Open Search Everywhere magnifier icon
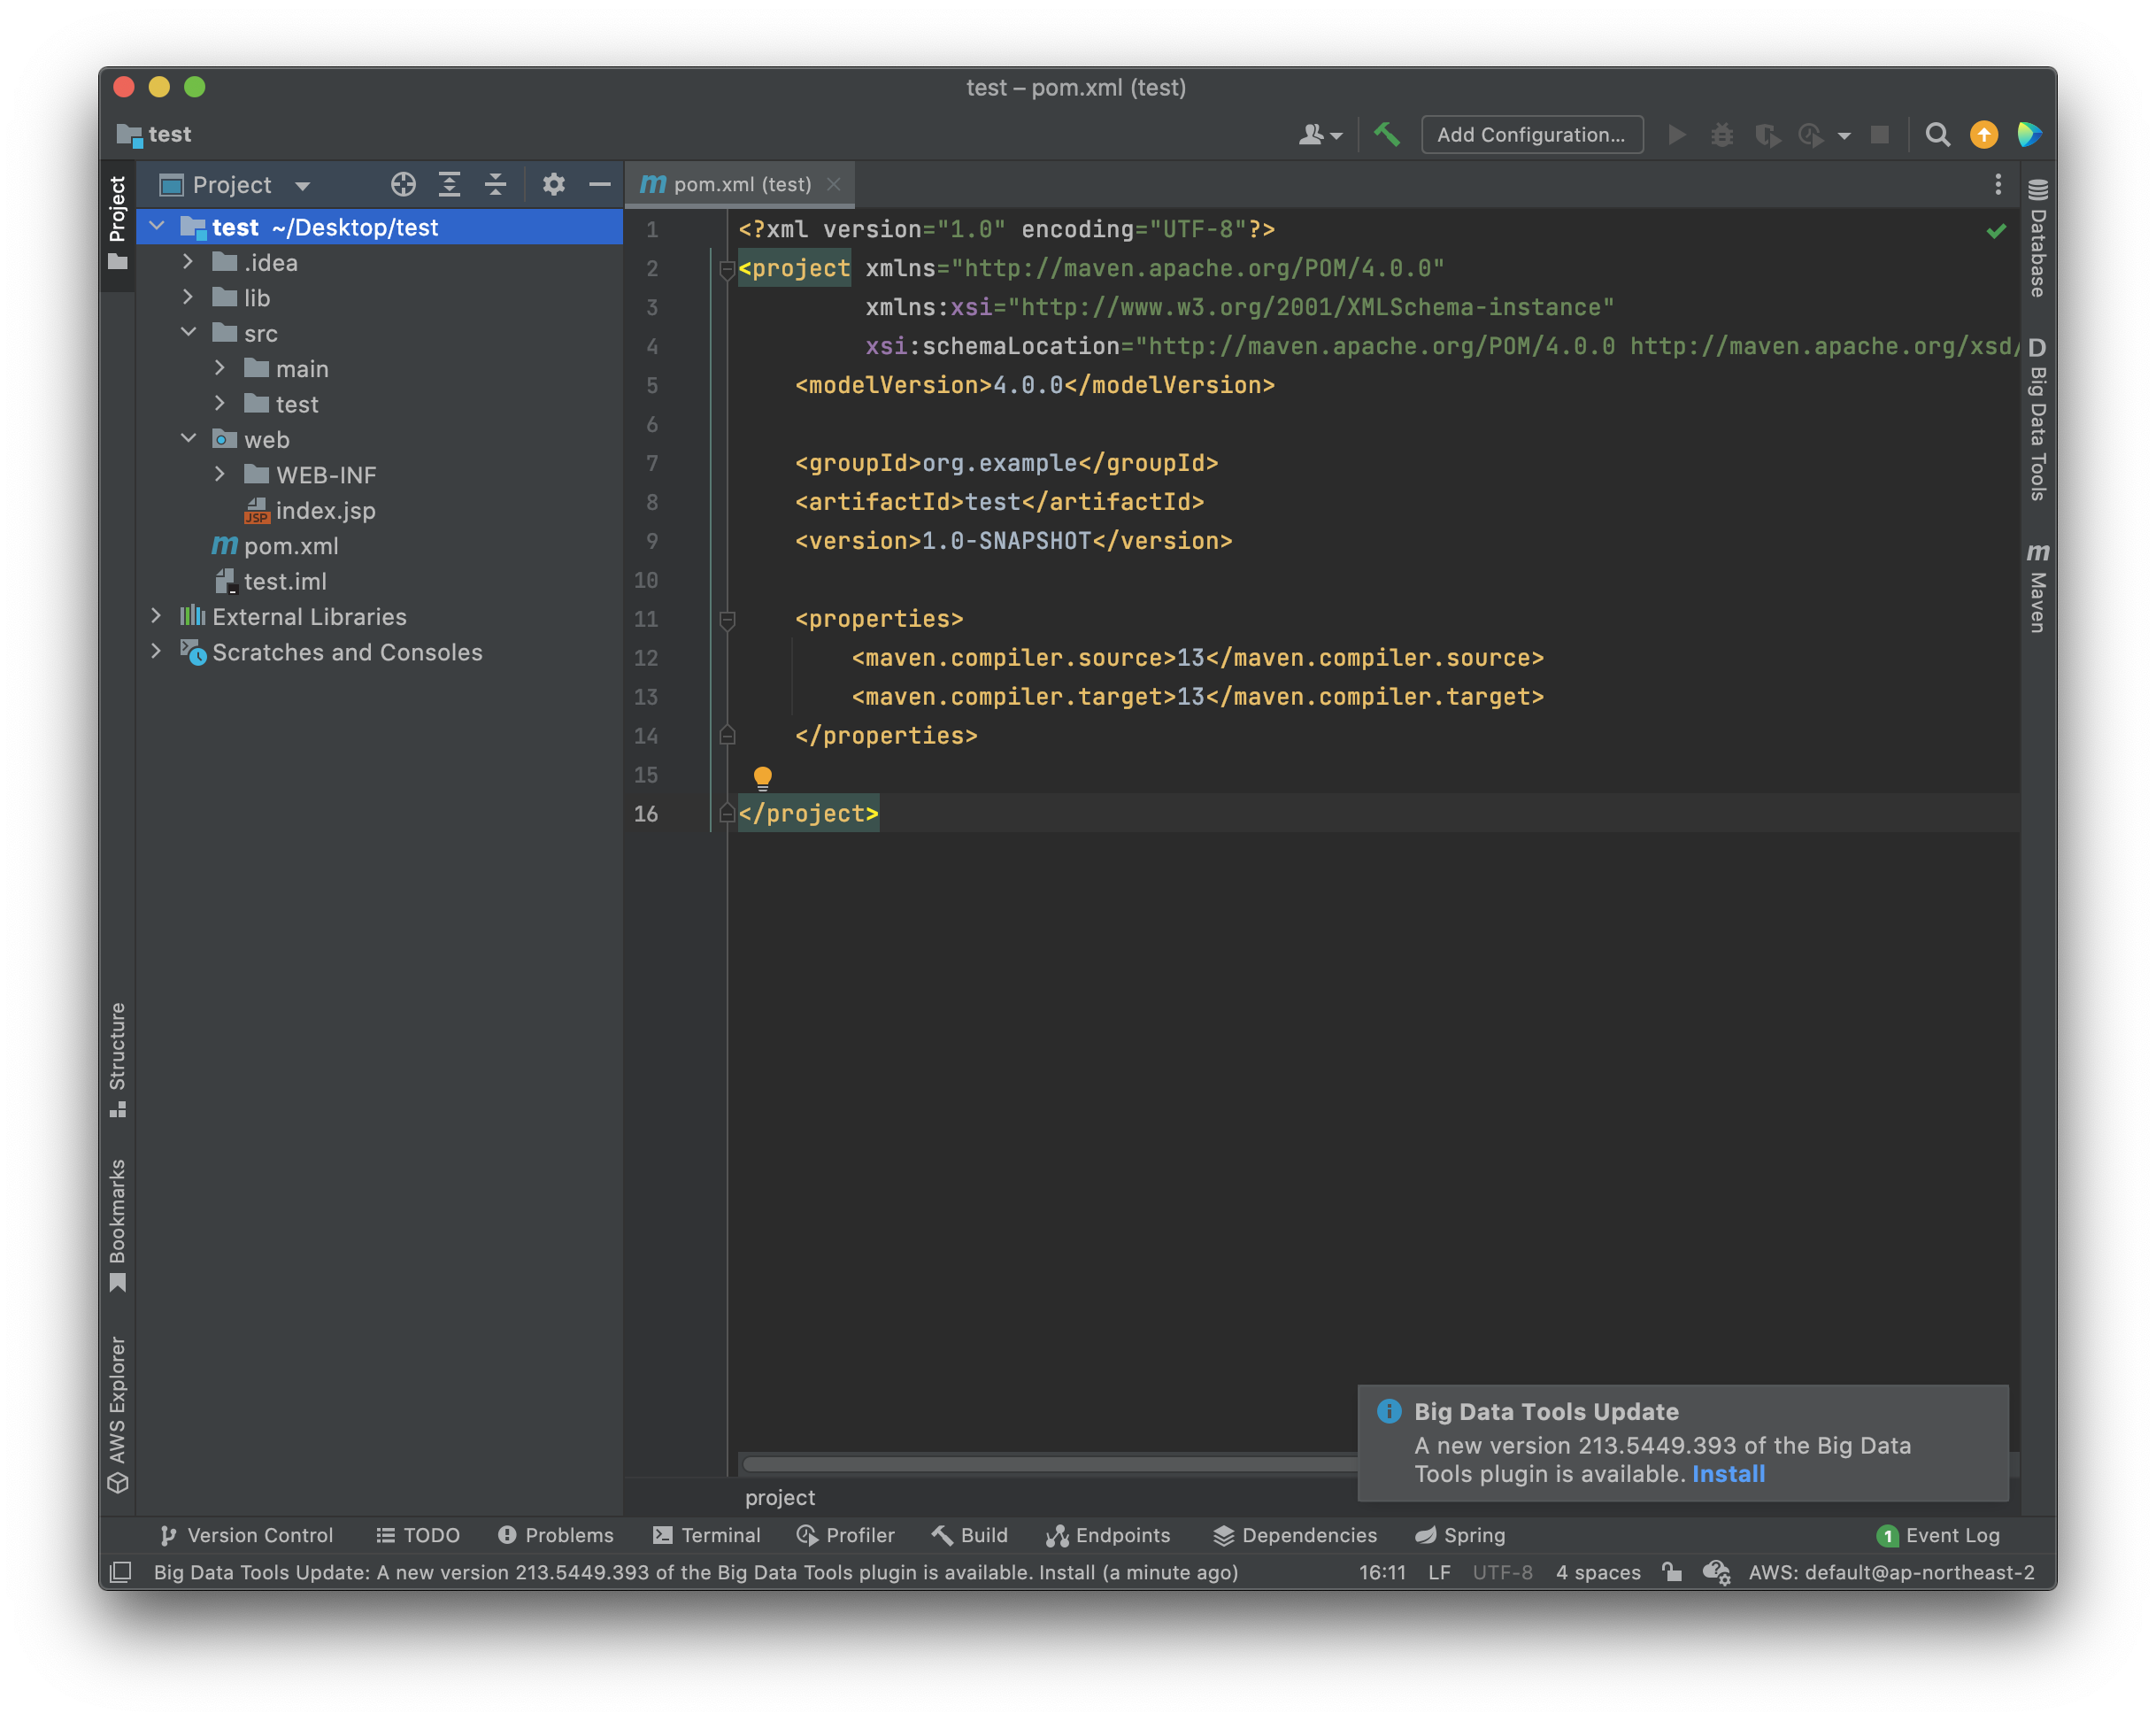This screenshot has width=2156, height=1721. pyautogui.click(x=1937, y=134)
